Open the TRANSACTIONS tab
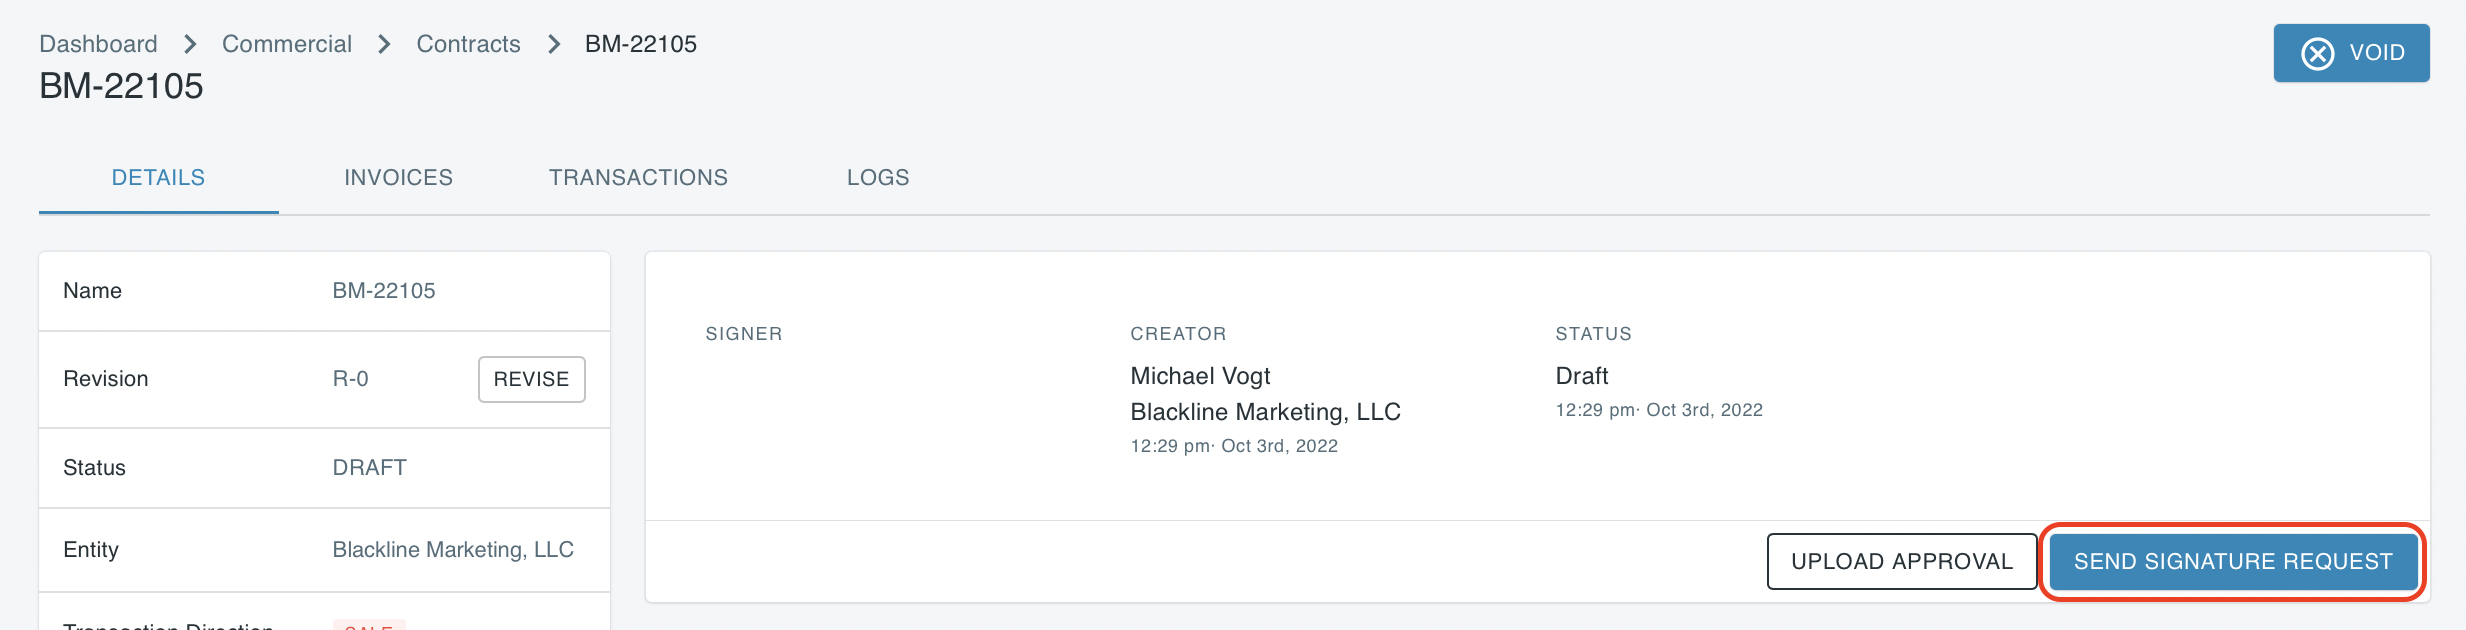Image resolution: width=2466 pixels, height=630 pixels. coord(638,177)
